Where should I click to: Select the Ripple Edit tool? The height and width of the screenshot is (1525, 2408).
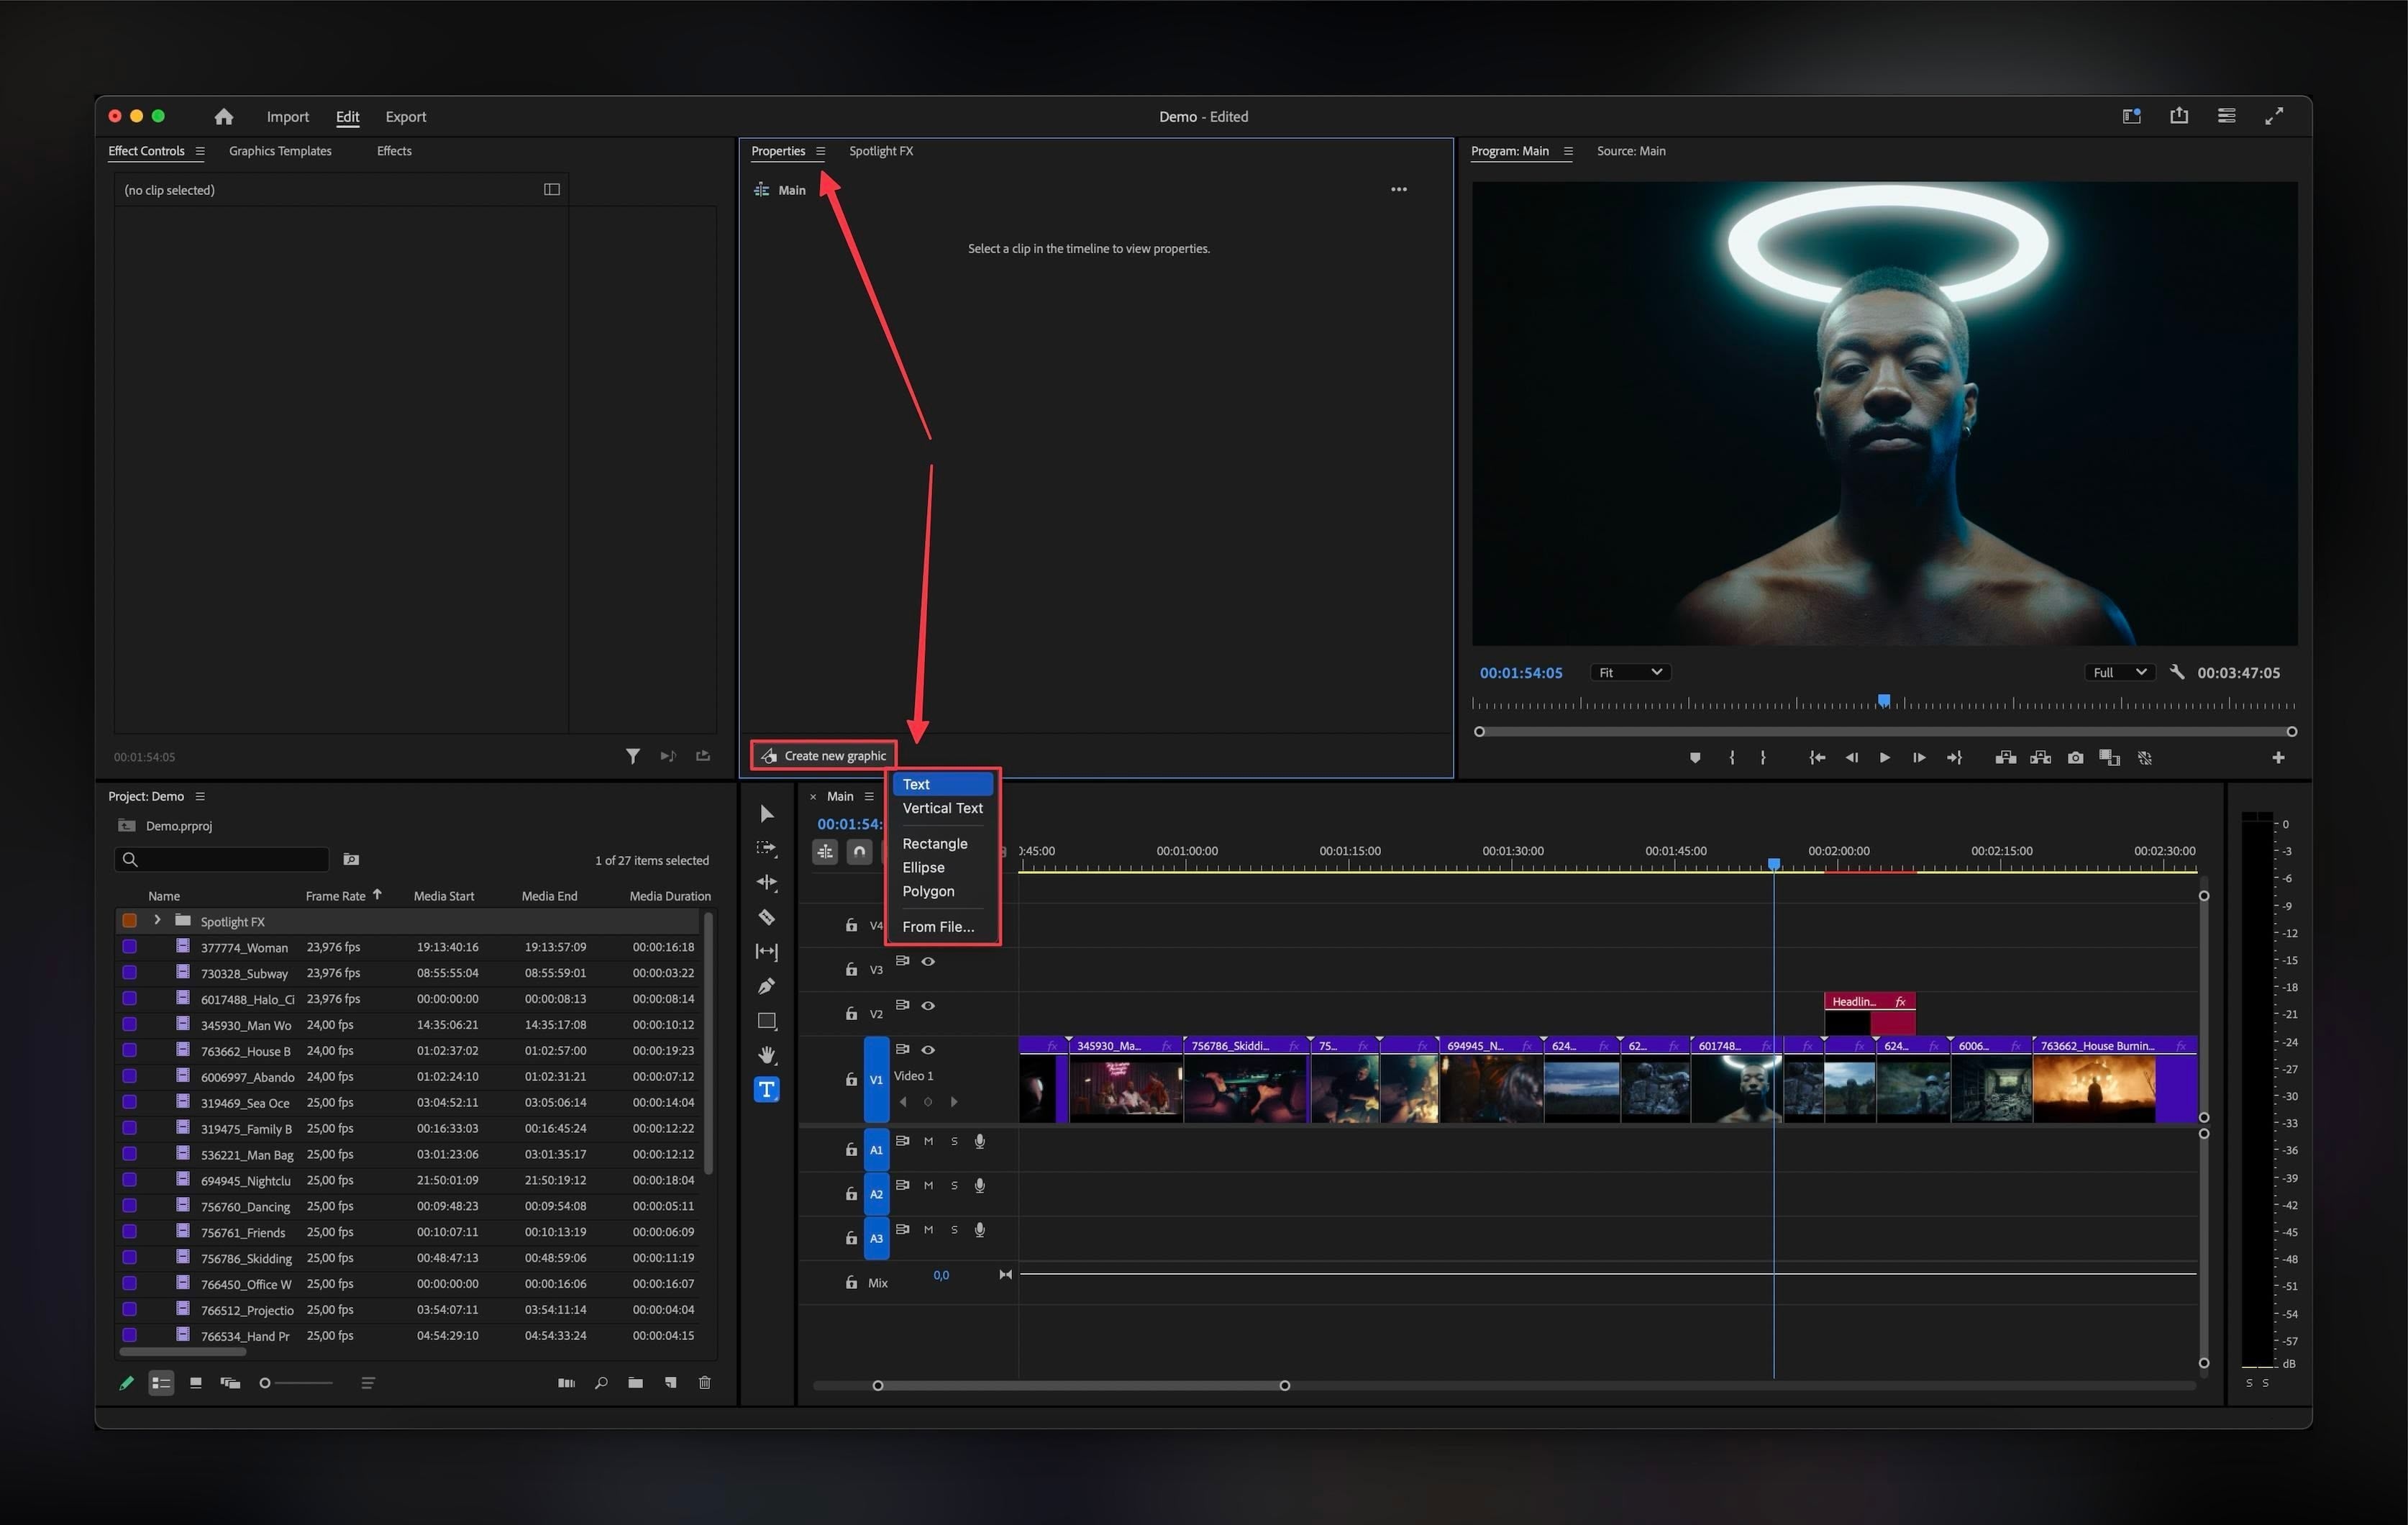(x=767, y=882)
